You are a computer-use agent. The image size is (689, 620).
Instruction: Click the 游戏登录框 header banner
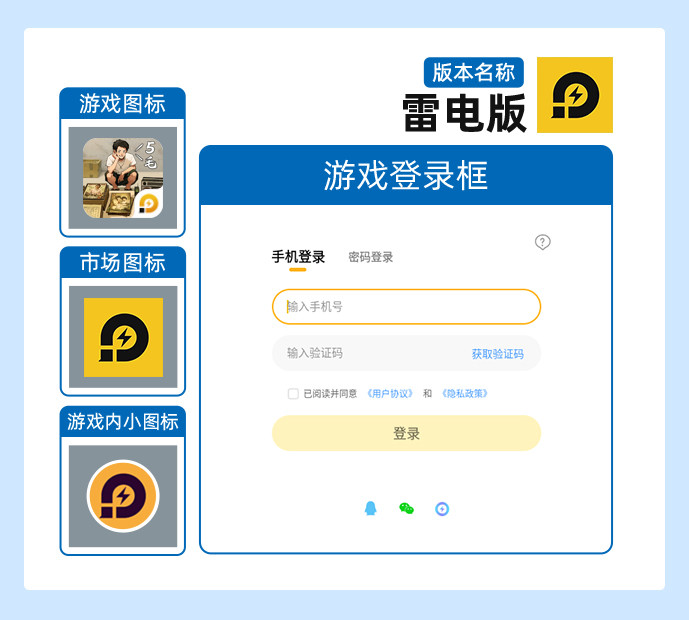tap(406, 175)
